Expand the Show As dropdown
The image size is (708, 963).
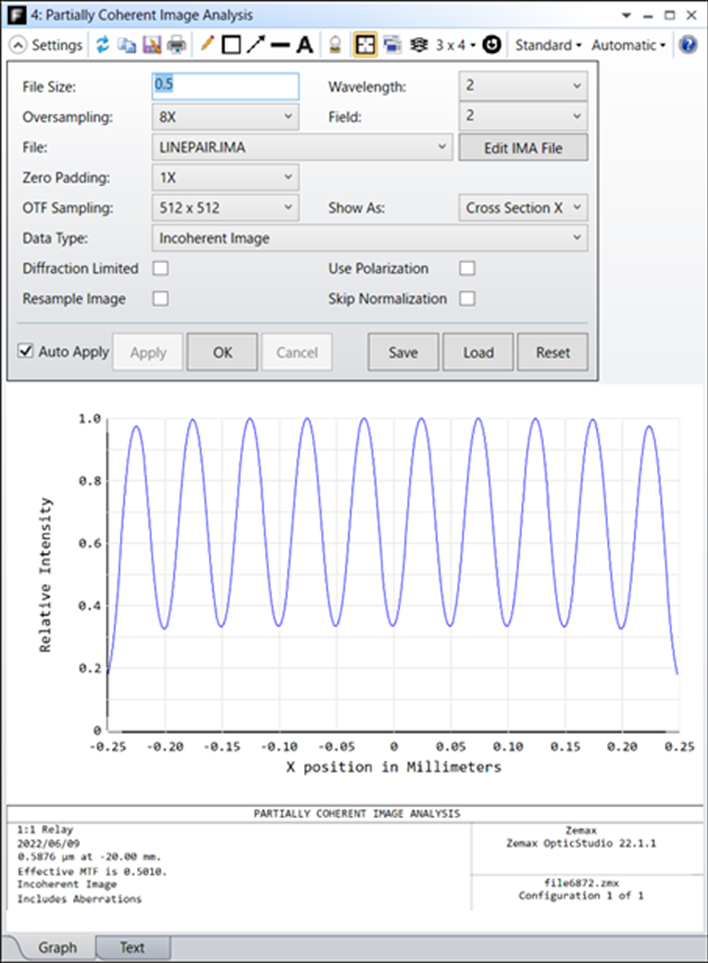(x=522, y=208)
